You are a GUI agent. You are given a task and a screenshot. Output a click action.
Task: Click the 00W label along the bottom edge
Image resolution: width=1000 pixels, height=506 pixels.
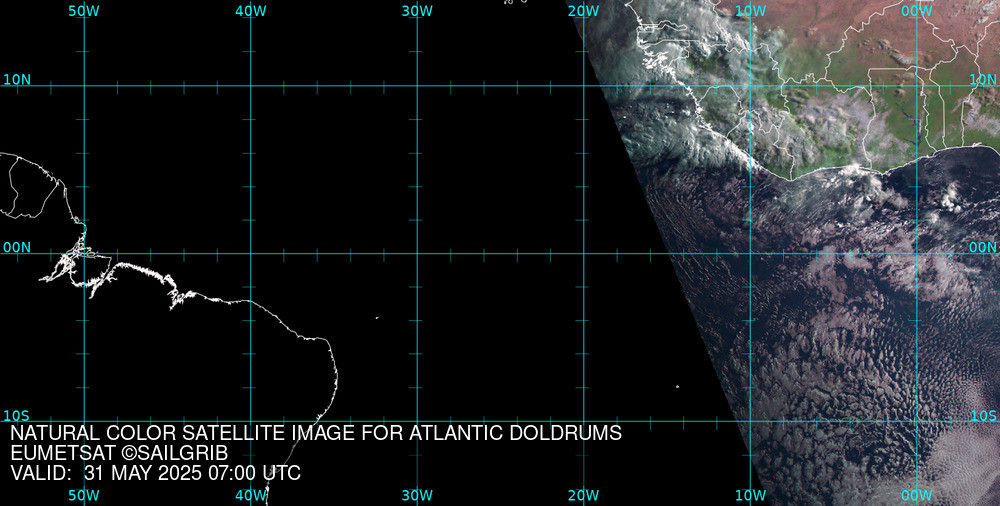916,495
